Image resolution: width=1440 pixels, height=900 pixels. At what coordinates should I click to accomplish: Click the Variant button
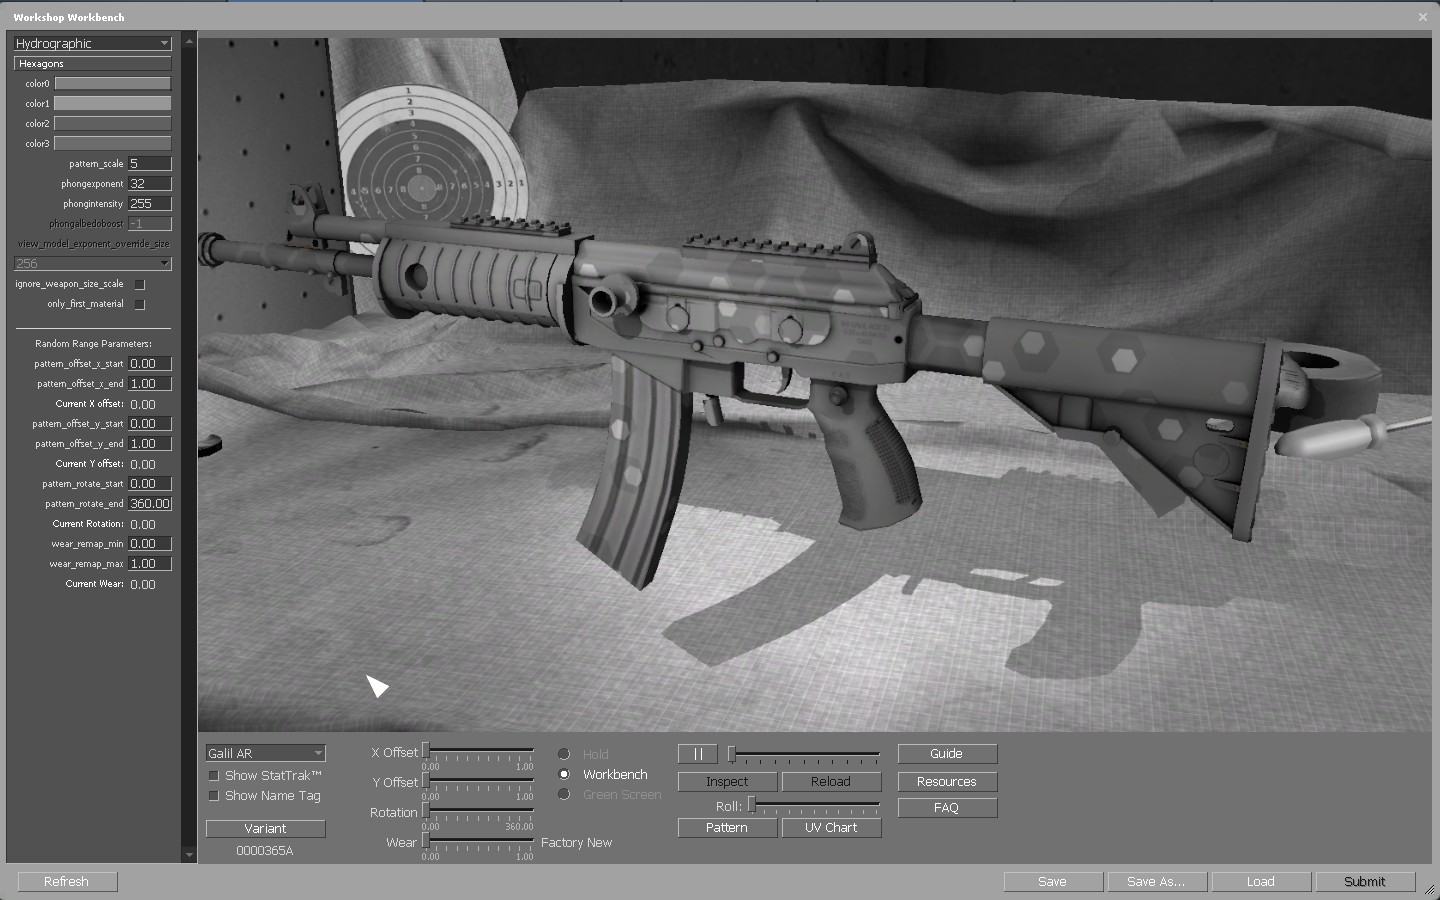coord(265,828)
